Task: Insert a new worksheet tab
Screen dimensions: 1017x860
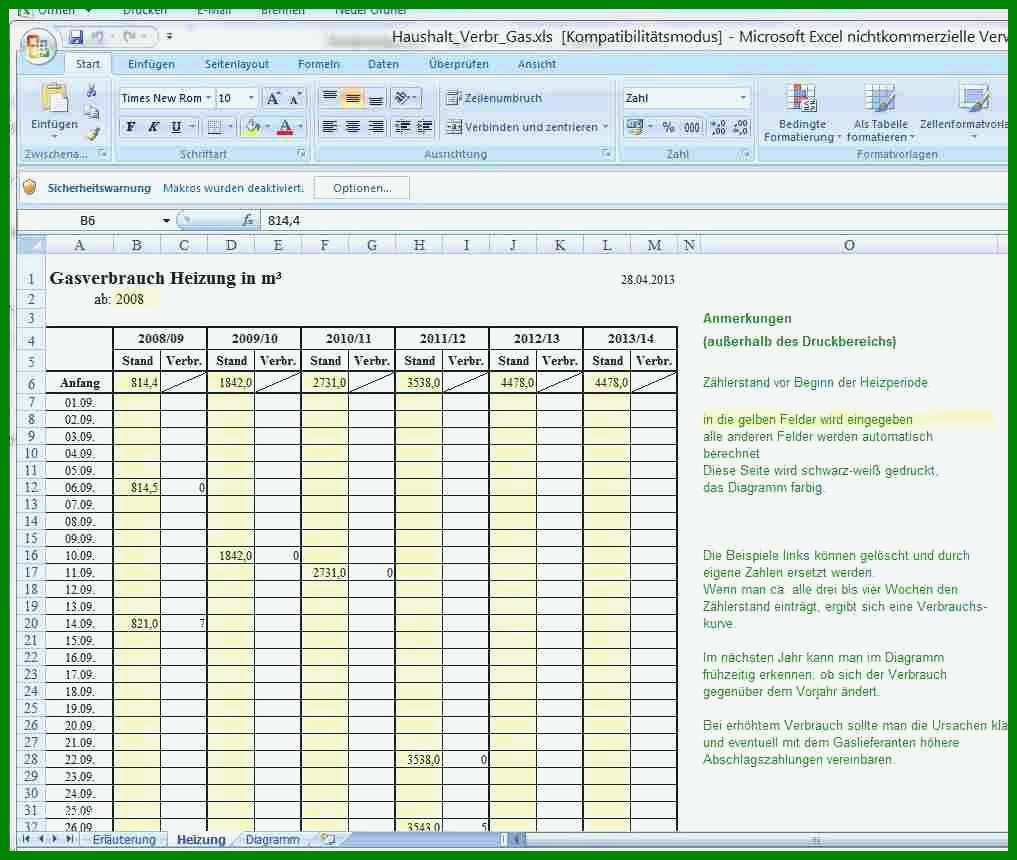Action: 328,839
